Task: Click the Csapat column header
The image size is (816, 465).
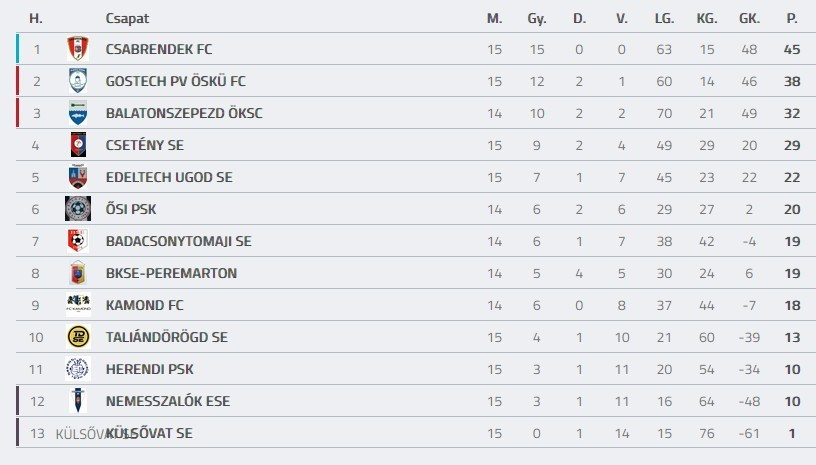Action: point(127,18)
